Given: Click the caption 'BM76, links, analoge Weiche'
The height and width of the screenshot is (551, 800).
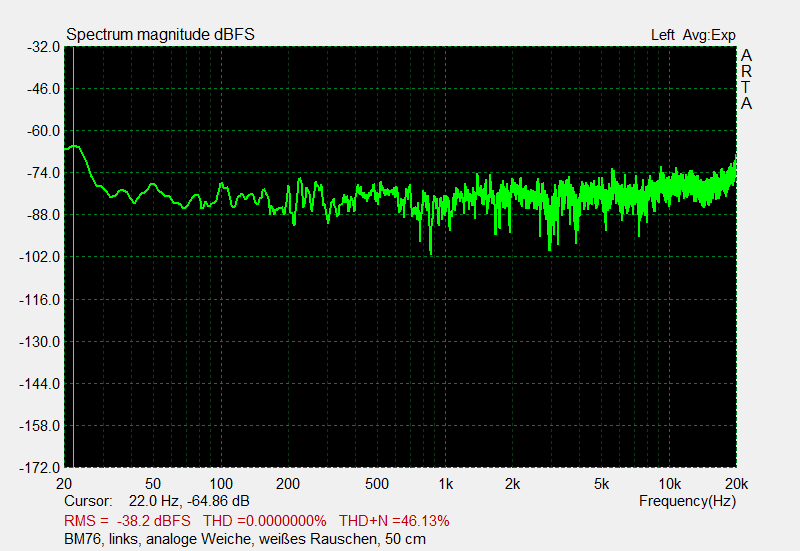Looking at the screenshot, I should click(x=157, y=539).
